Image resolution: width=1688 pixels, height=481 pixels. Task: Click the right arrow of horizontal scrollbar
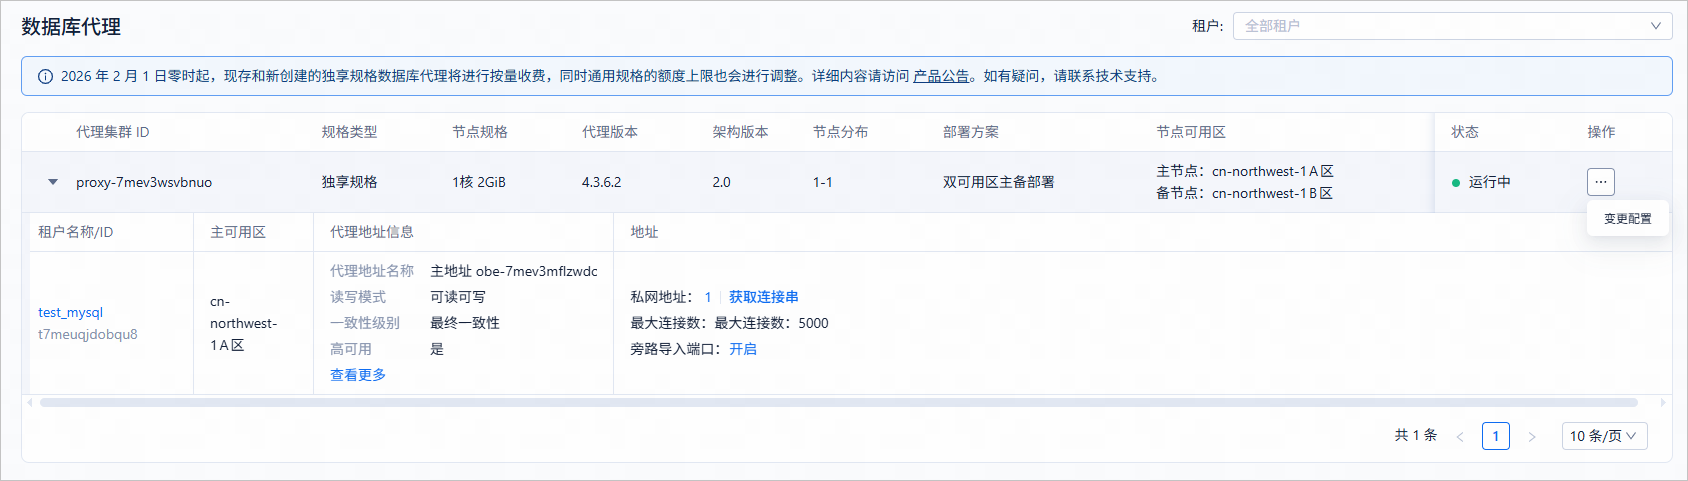(1663, 403)
